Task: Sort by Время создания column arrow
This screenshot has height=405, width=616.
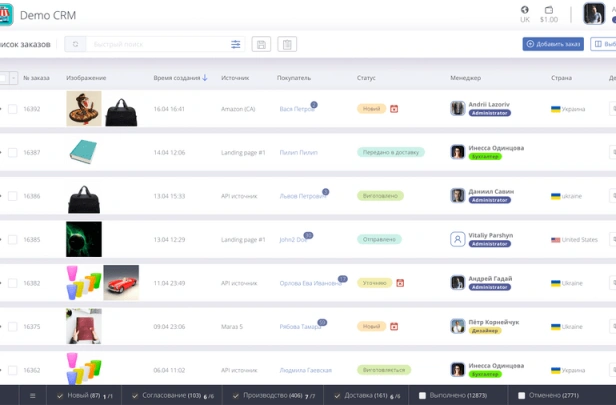Action: point(205,78)
